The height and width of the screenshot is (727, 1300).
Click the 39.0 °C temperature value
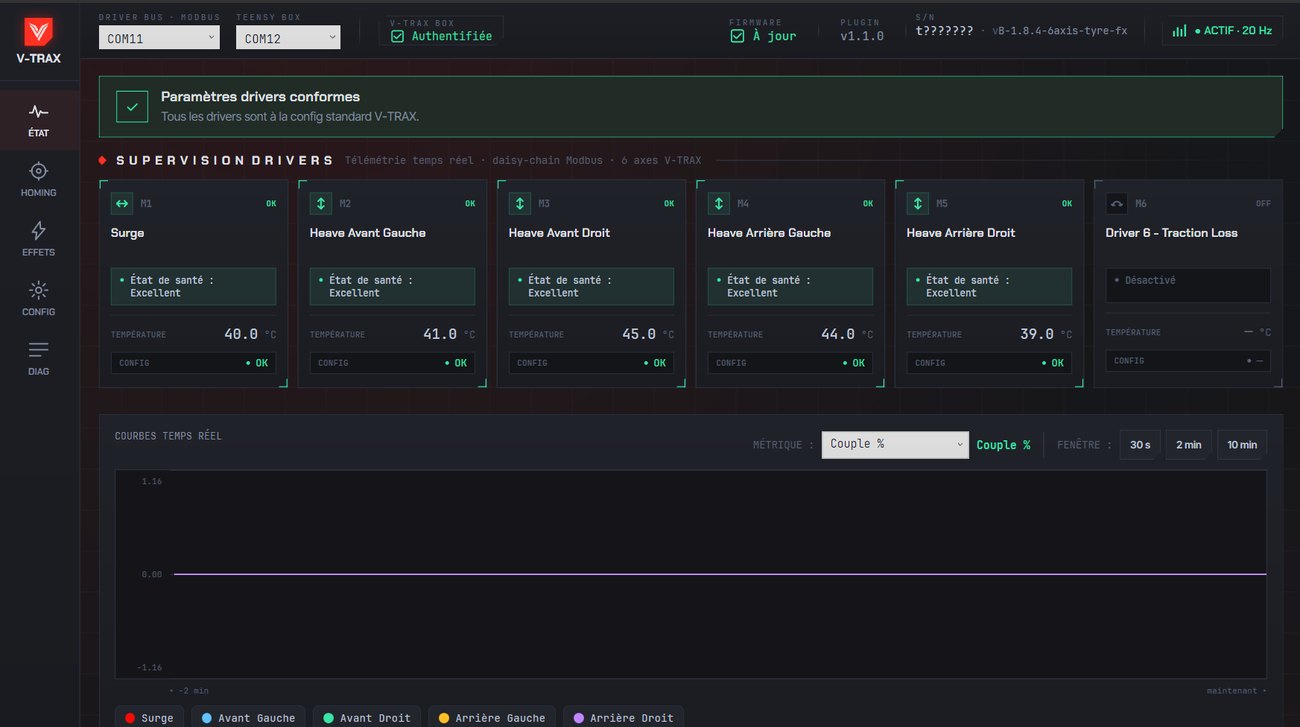[x=1046, y=334]
